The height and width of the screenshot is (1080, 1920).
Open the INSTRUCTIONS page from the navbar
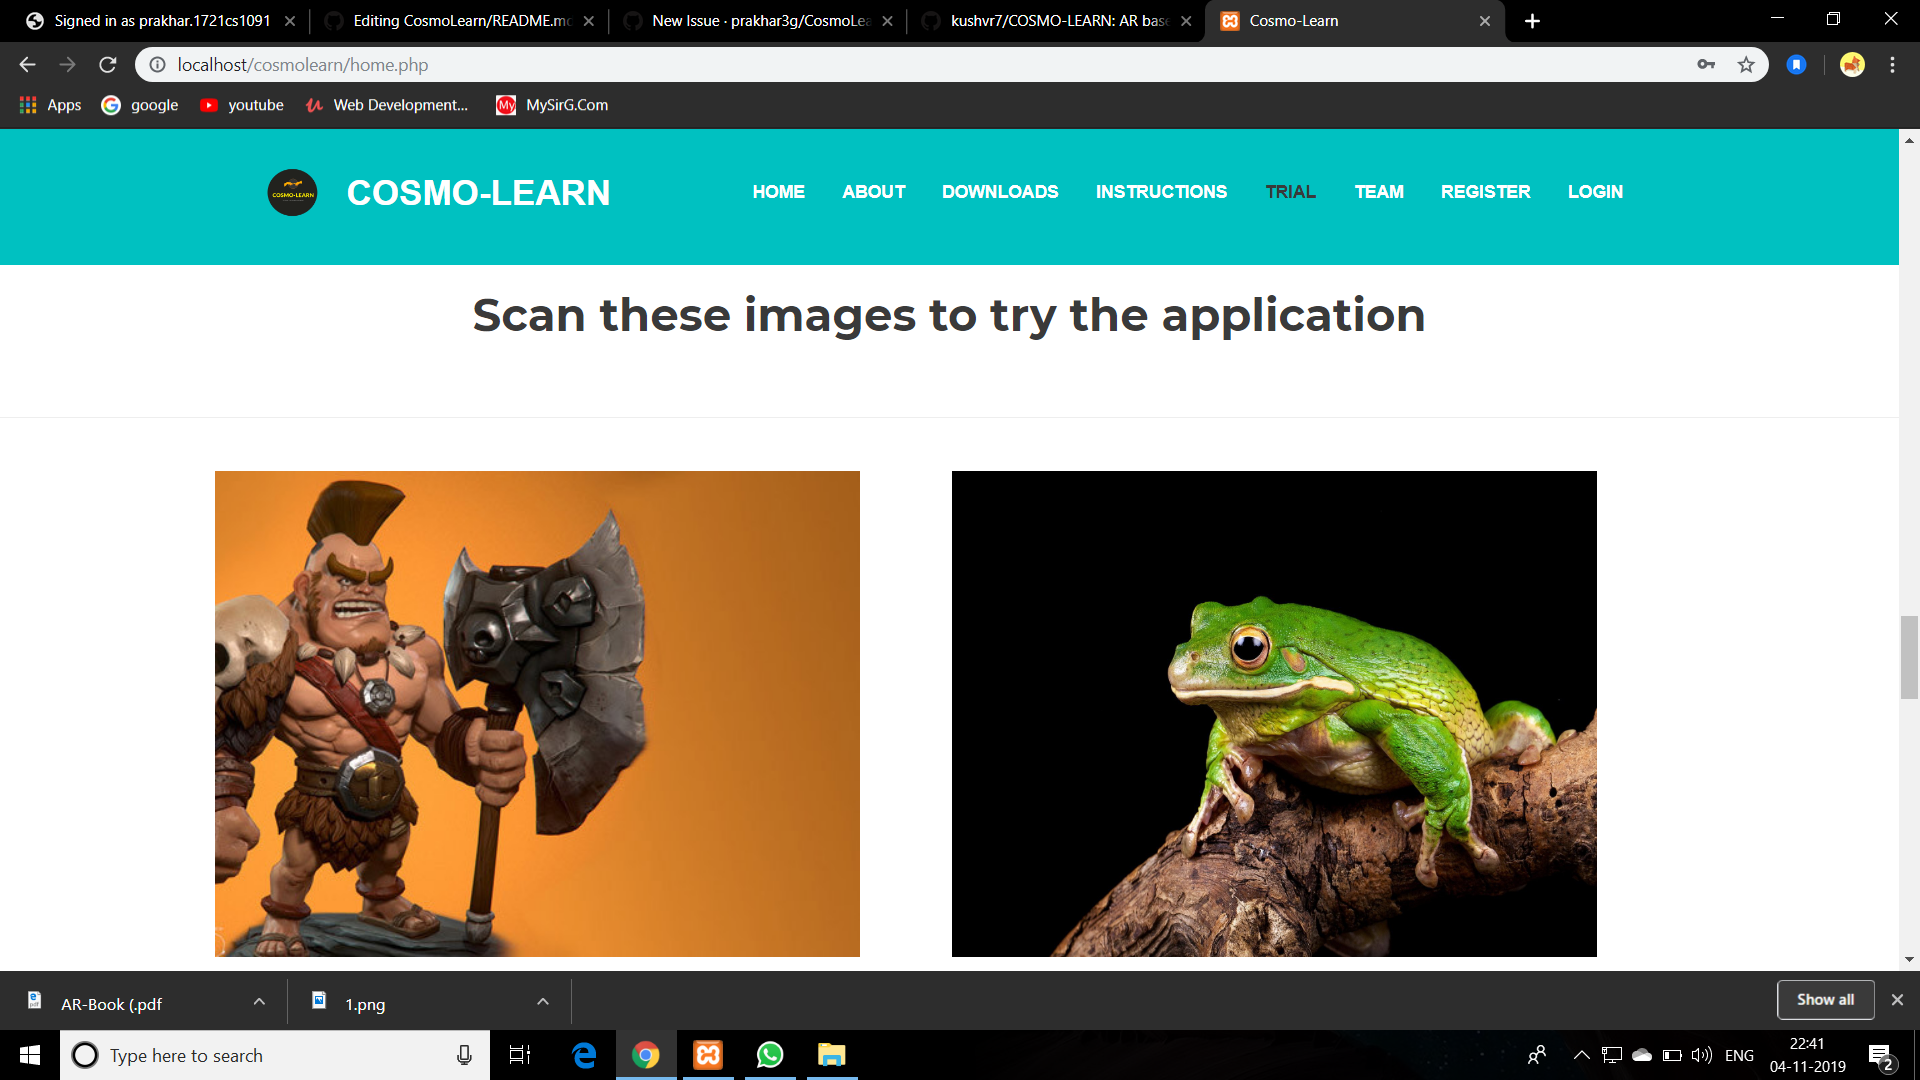click(1161, 191)
